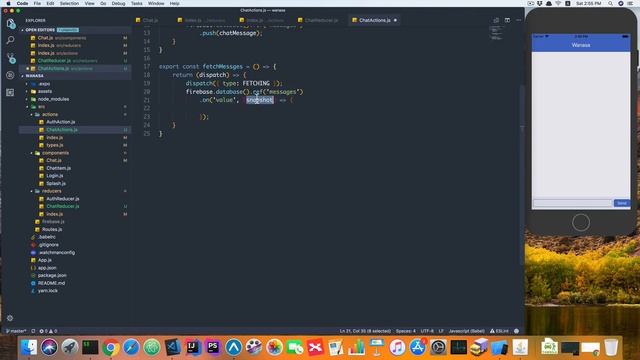
Task: Open the Search view in activity bar
Action: click(10, 40)
